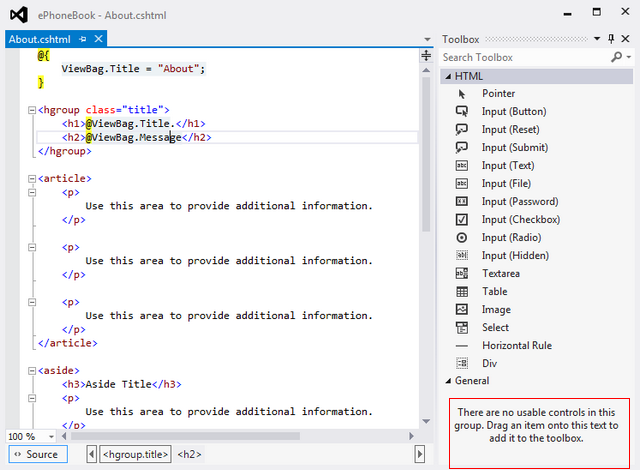The image size is (640, 470).
Task: Close the About.cshtml tab
Action: click(98, 39)
